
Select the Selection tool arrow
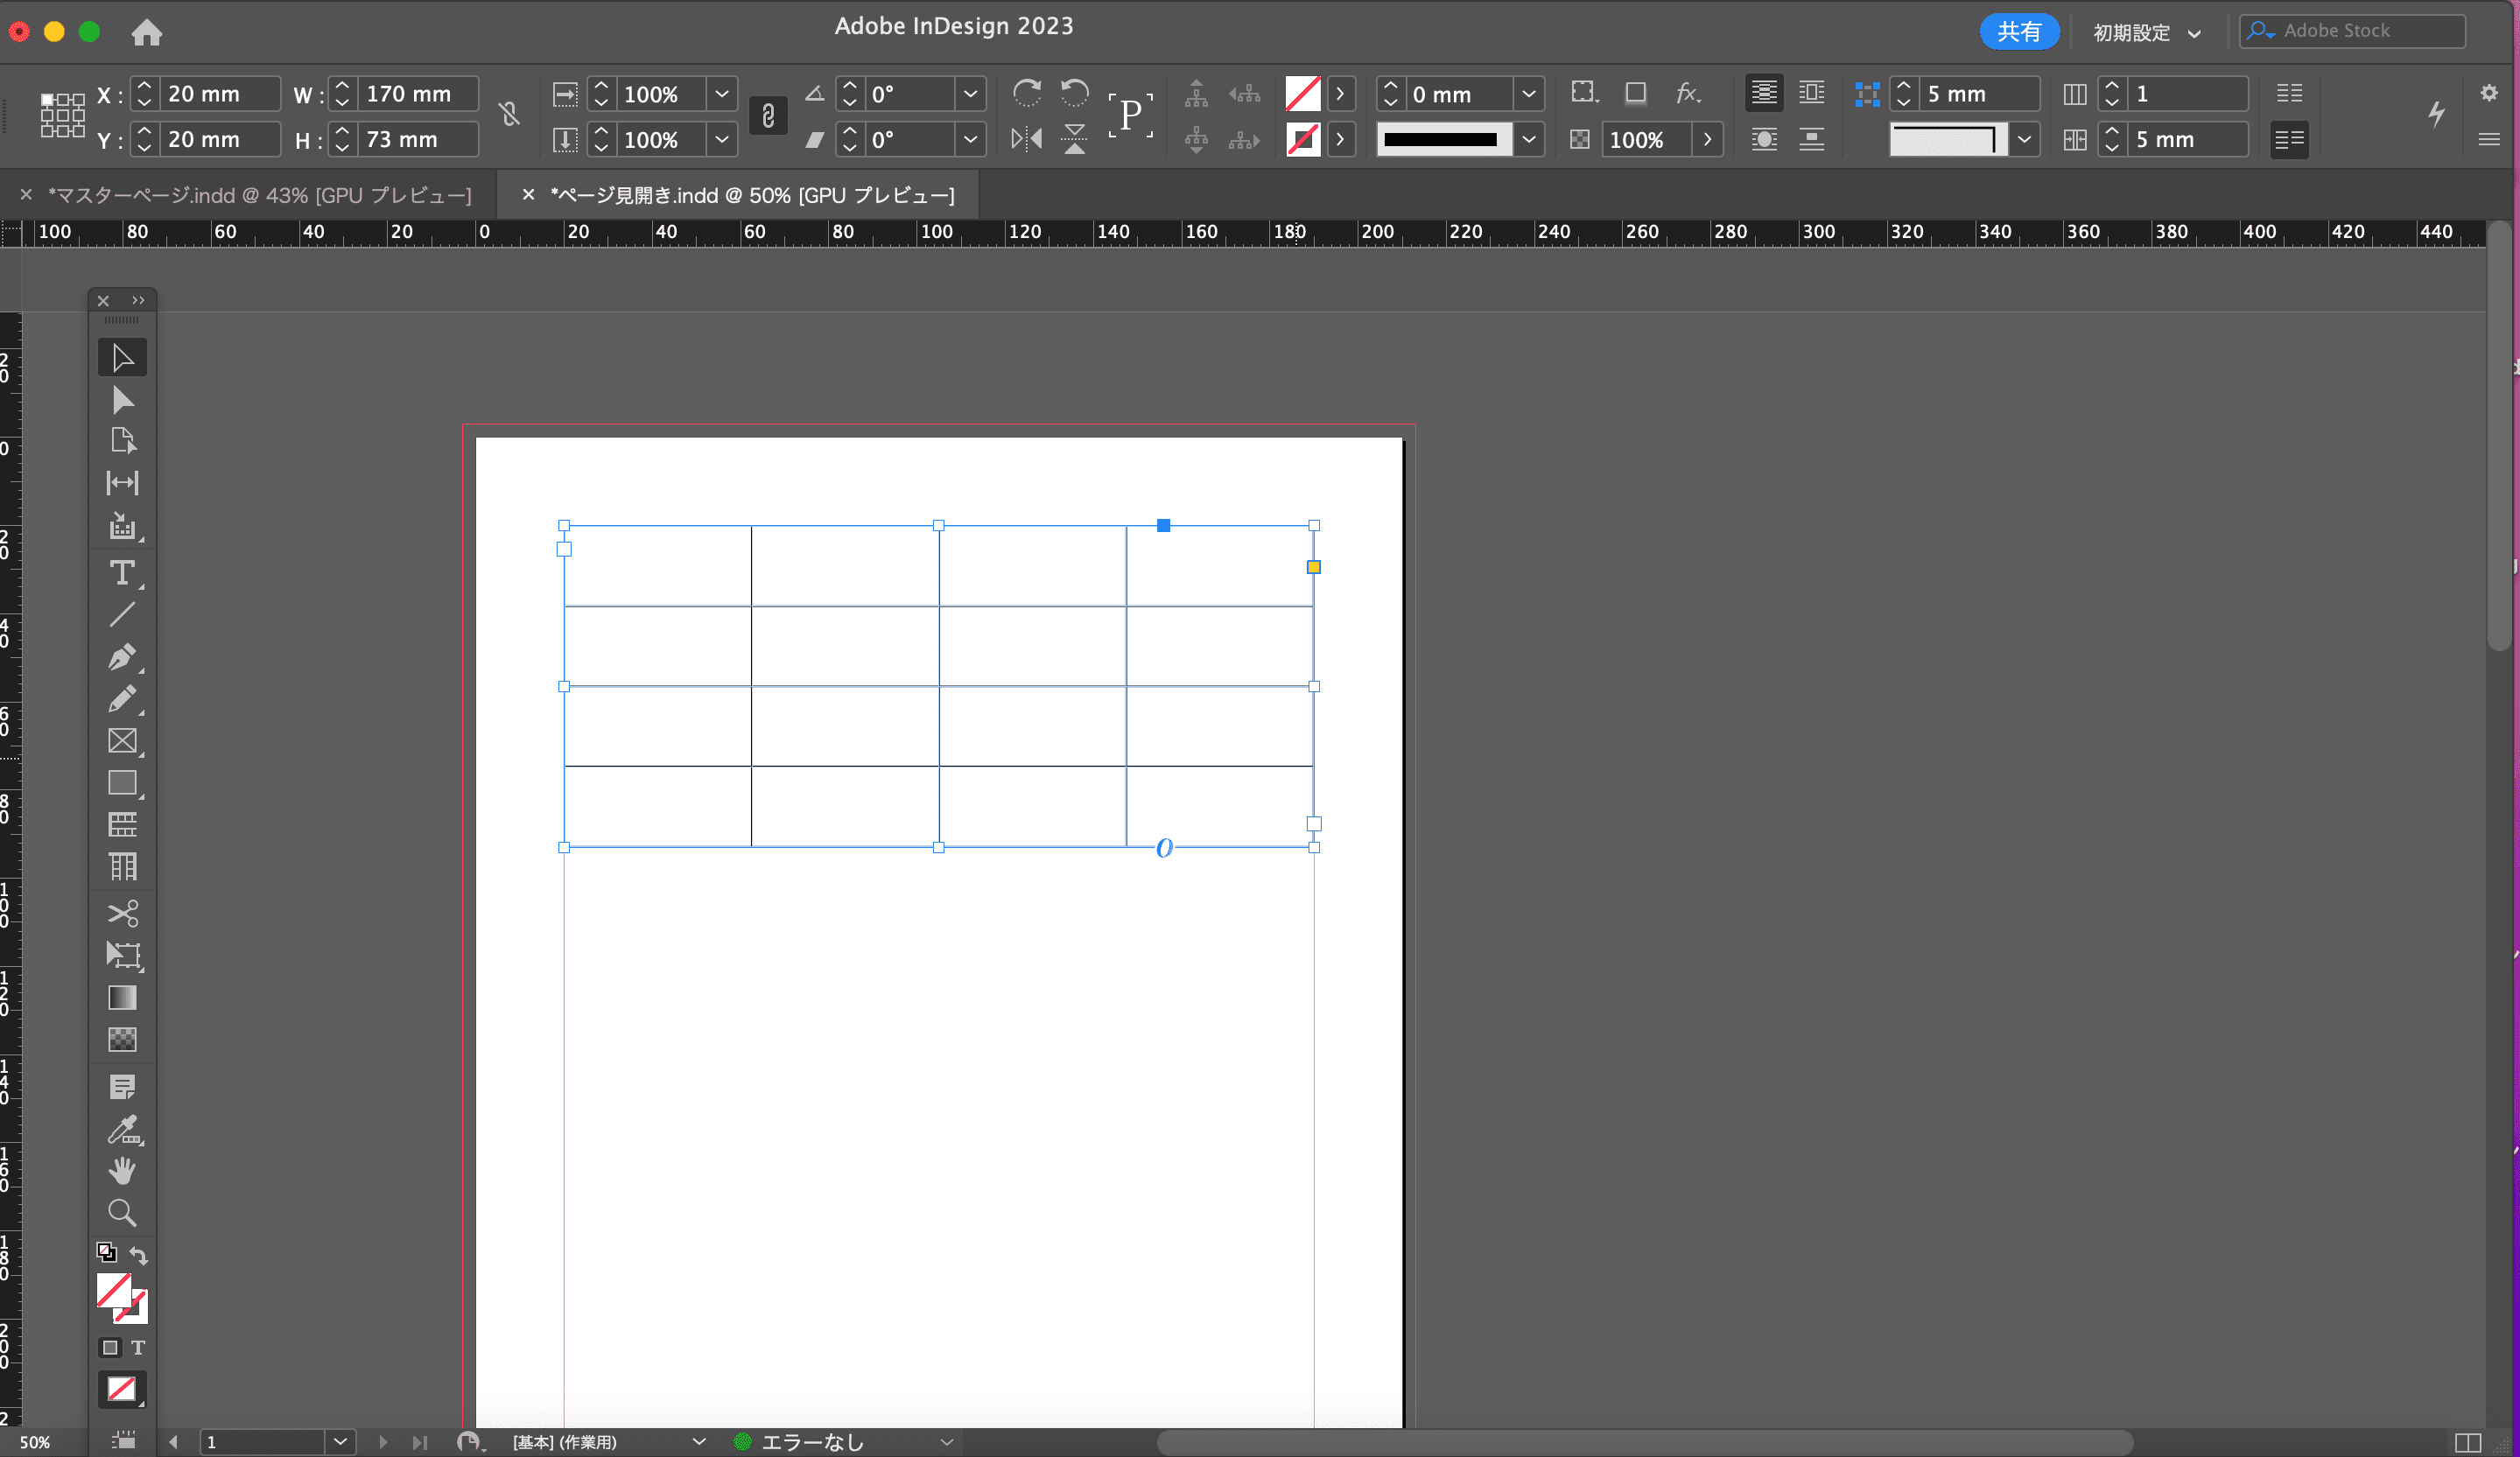point(122,358)
